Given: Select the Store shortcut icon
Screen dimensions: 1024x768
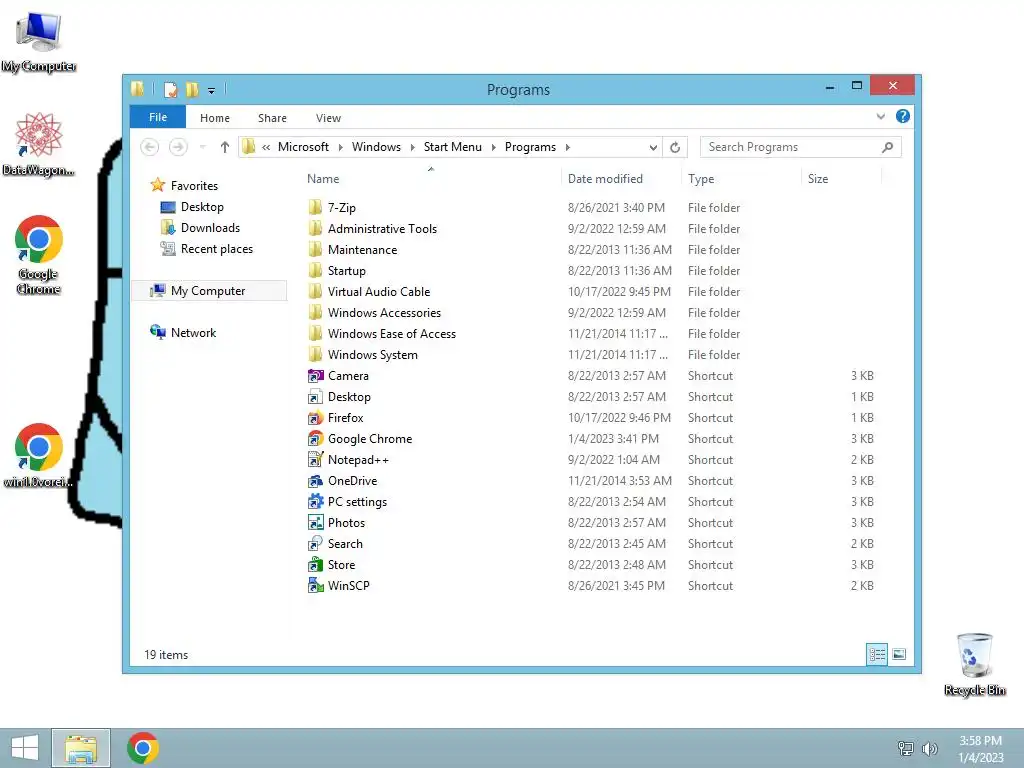Looking at the screenshot, I should 315,565.
